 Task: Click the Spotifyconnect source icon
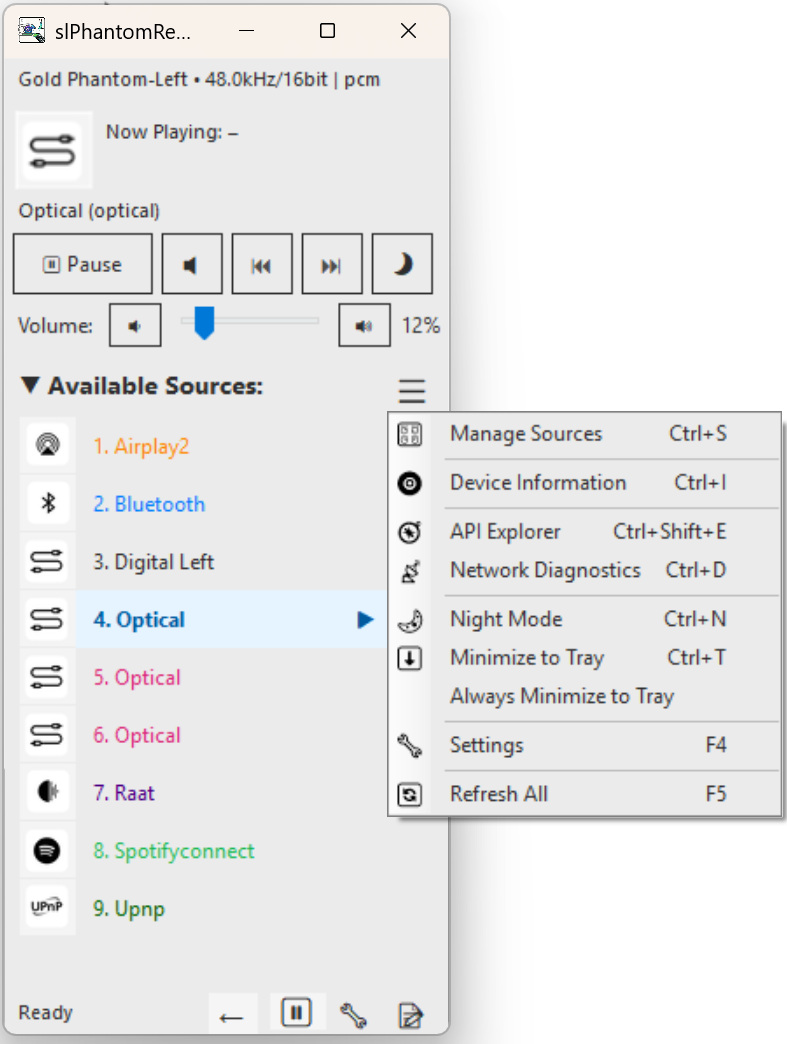47,851
